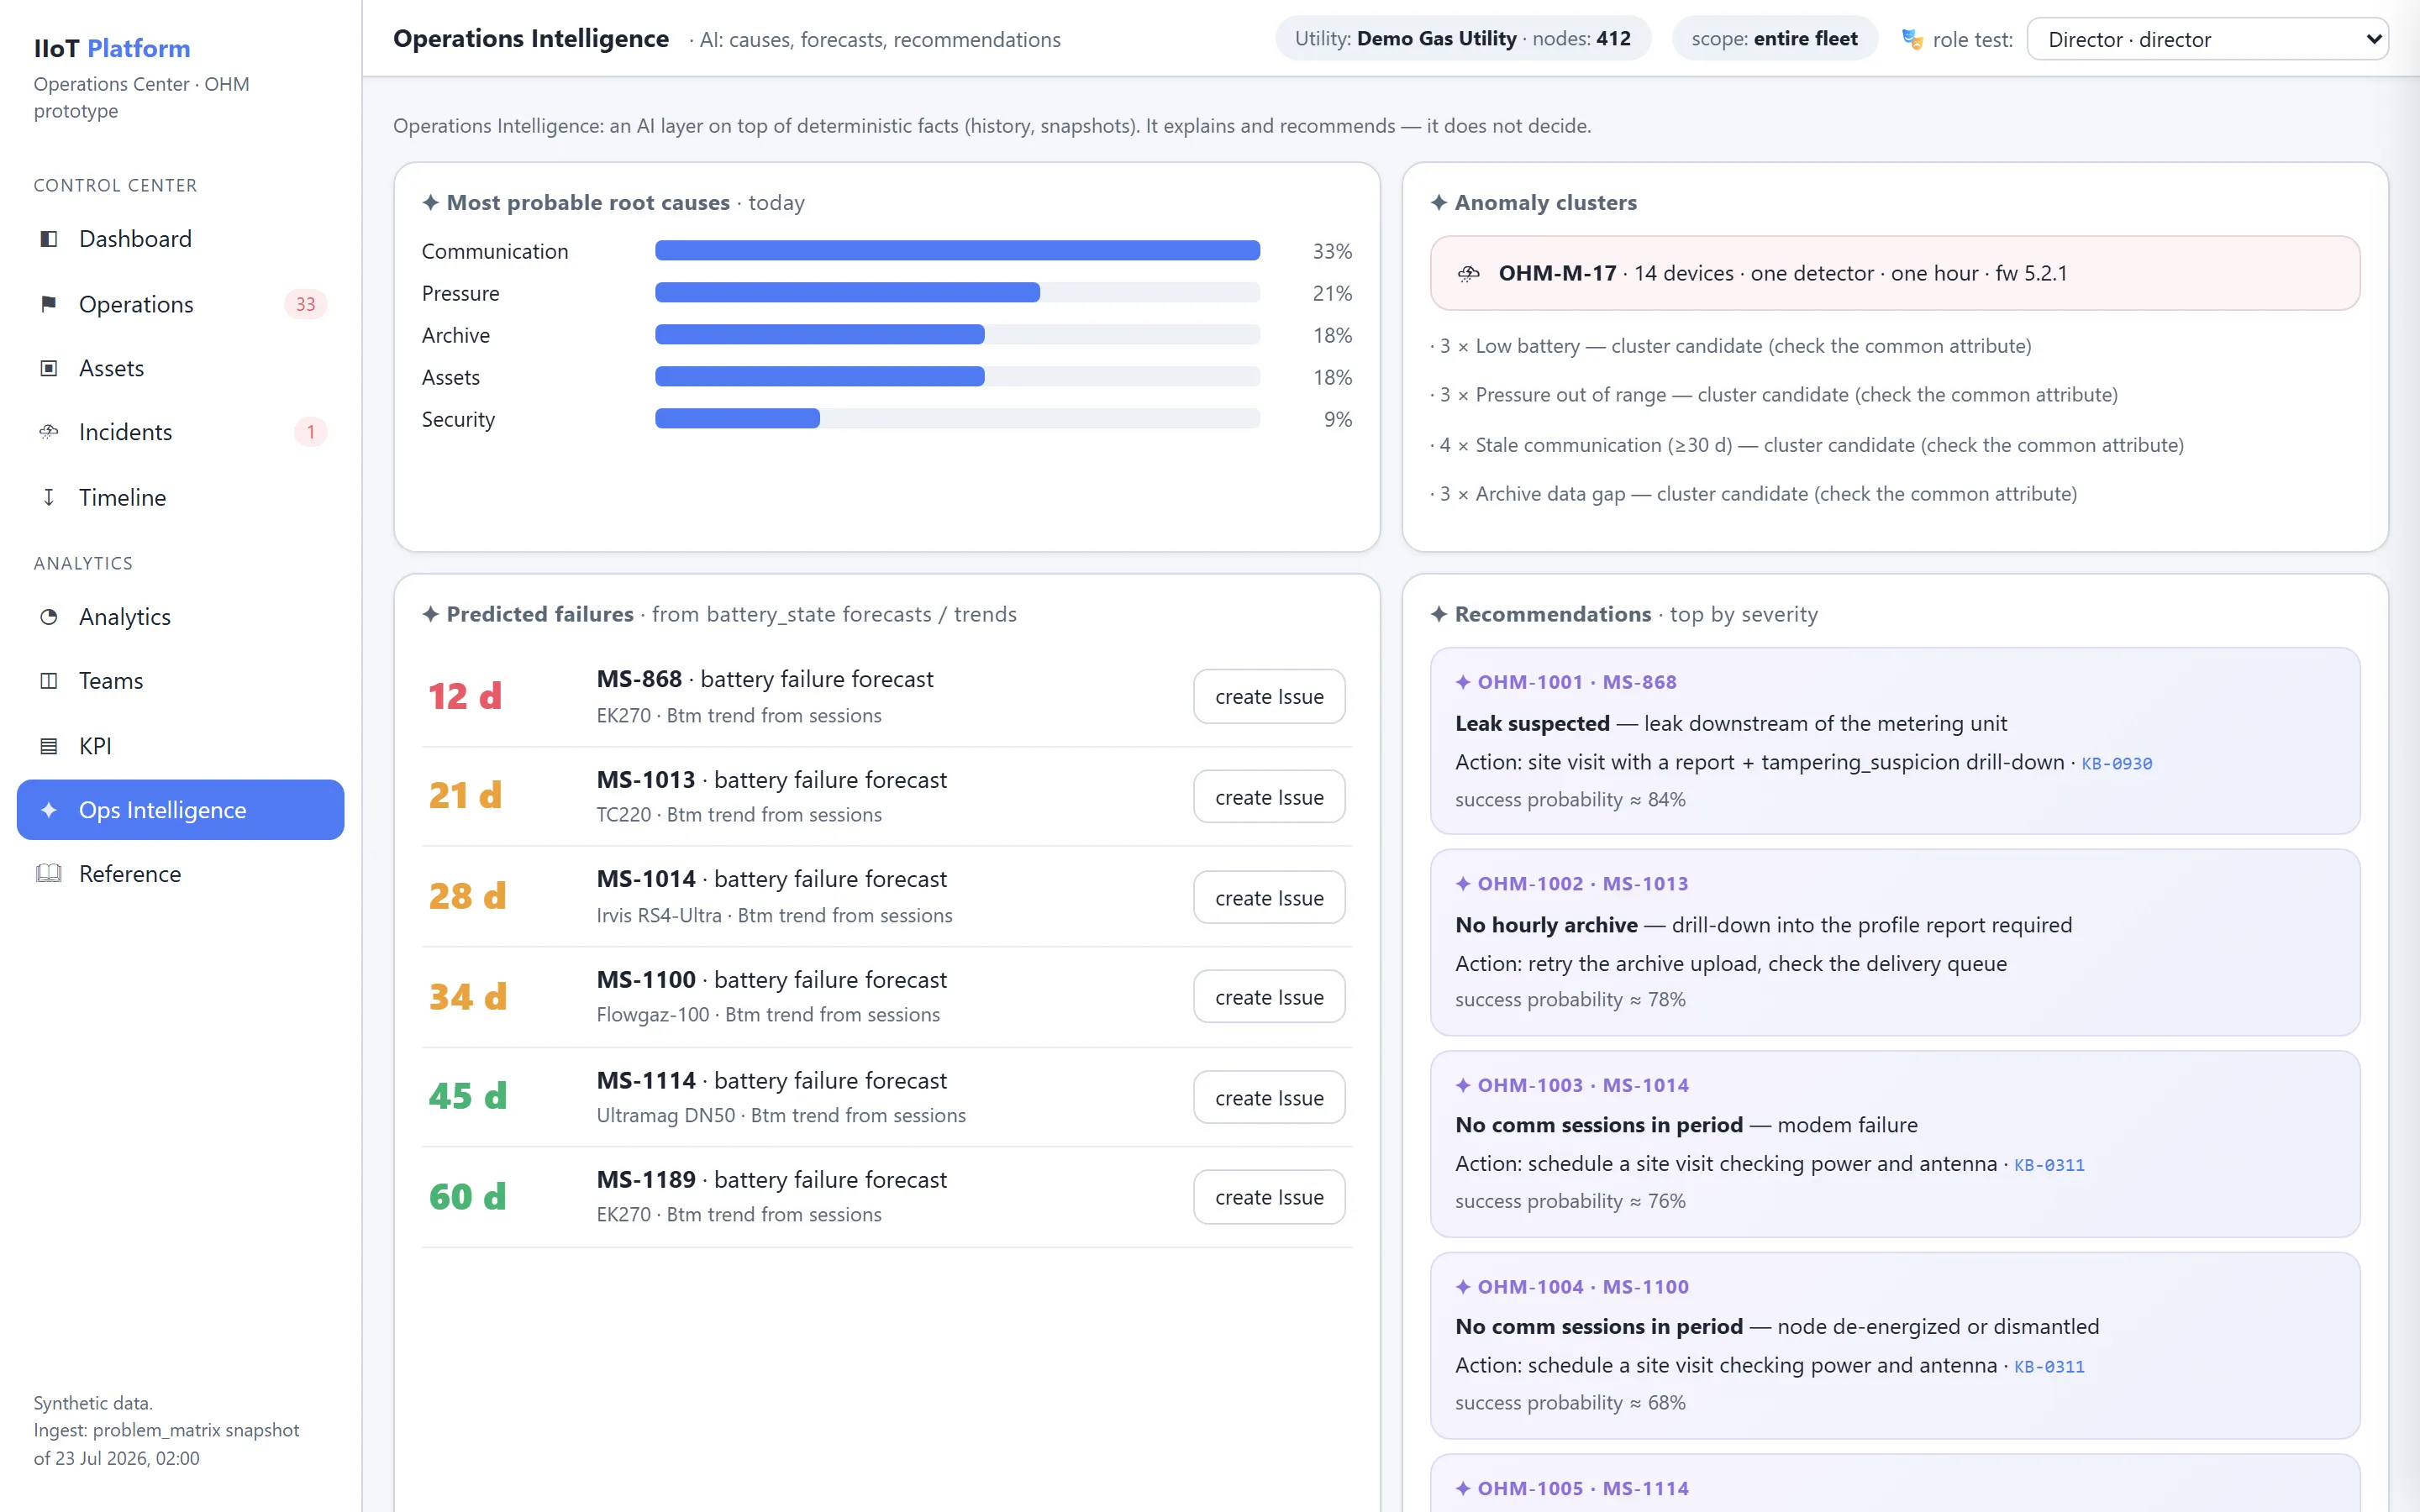The width and height of the screenshot is (2420, 1512).
Task: Click the Dashboard sidebar icon
Action: (x=48, y=239)
